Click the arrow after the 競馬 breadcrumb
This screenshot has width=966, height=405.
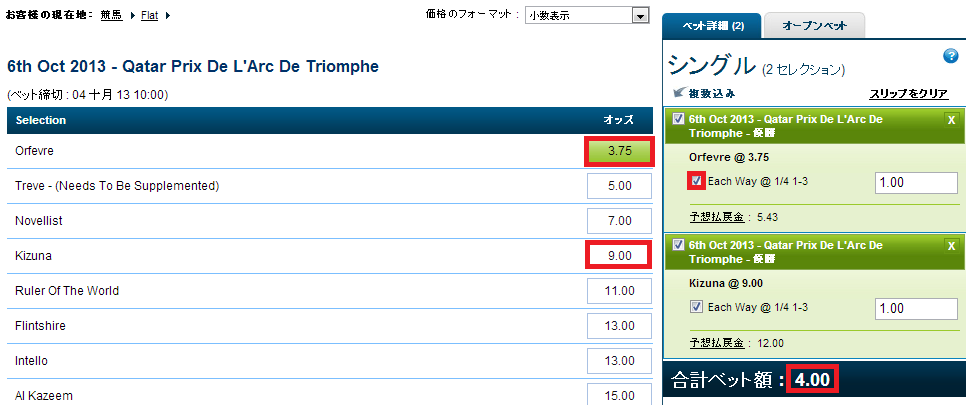(134, 16)
